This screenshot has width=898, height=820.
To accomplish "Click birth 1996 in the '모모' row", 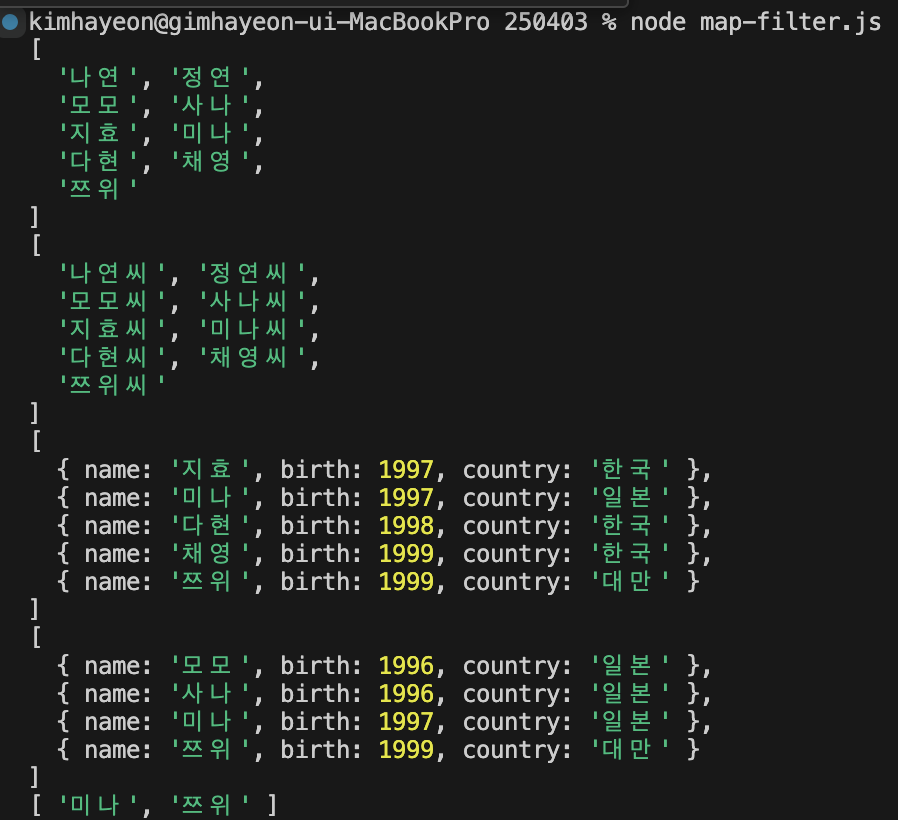I will click(406, 666).
